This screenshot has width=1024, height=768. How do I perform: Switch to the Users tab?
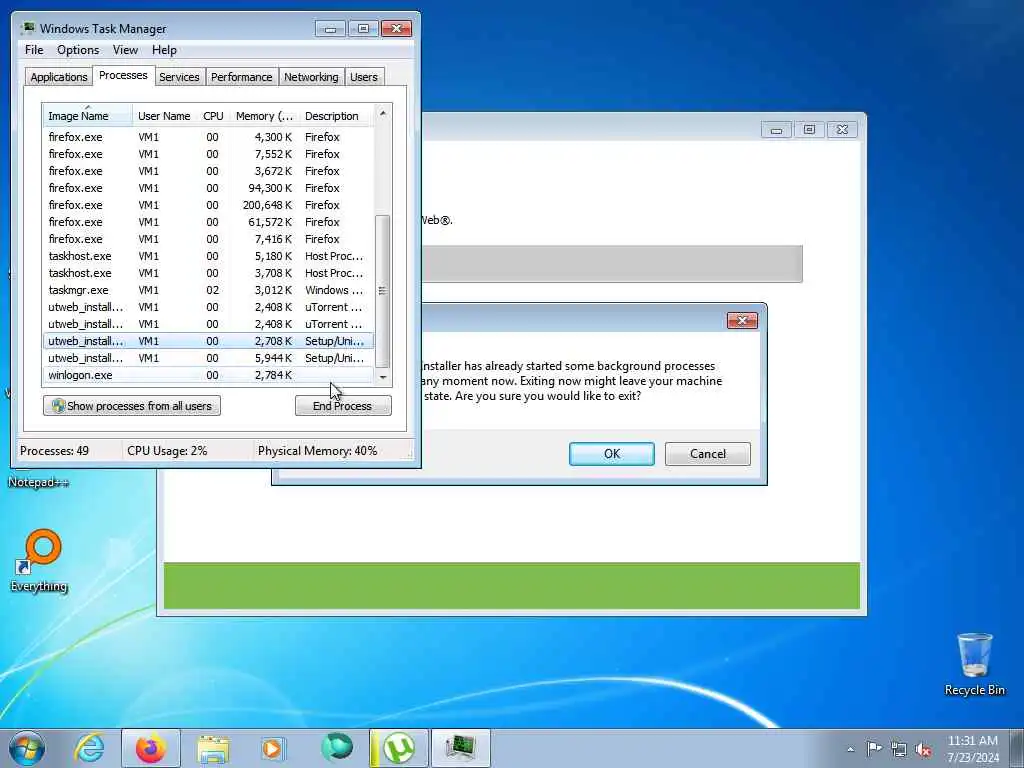(364, 77)
